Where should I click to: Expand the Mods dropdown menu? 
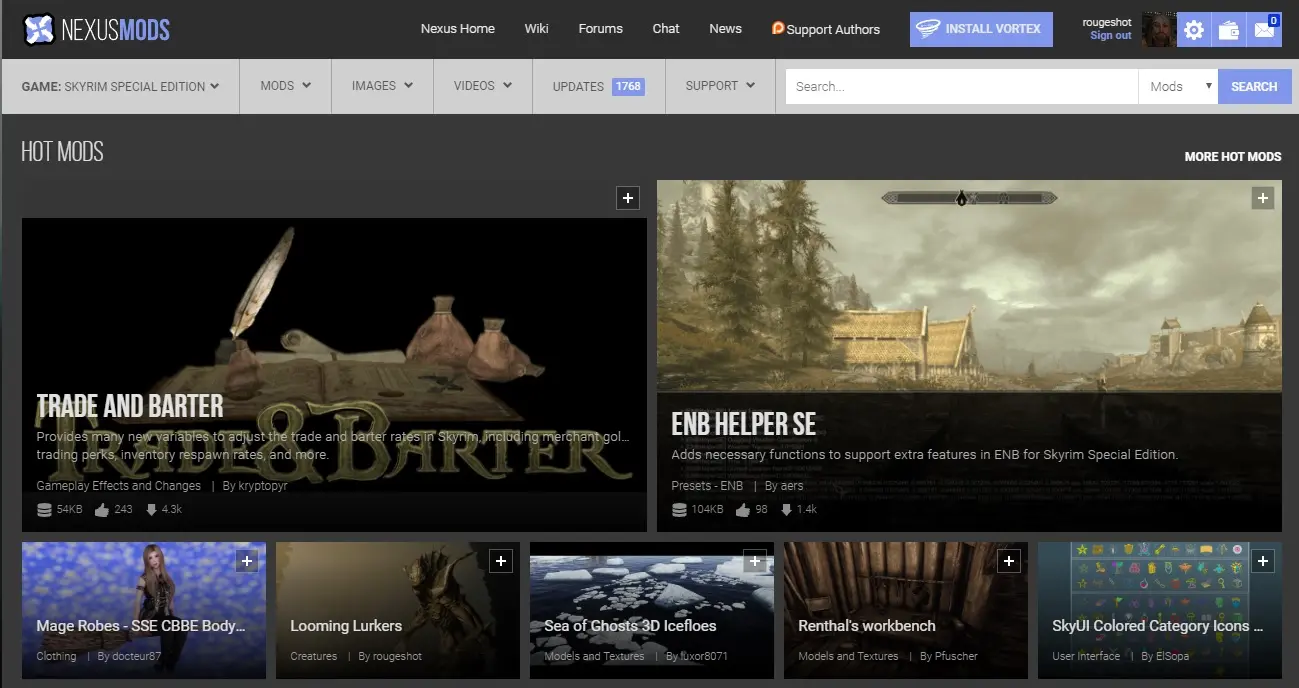coord(285,86)
